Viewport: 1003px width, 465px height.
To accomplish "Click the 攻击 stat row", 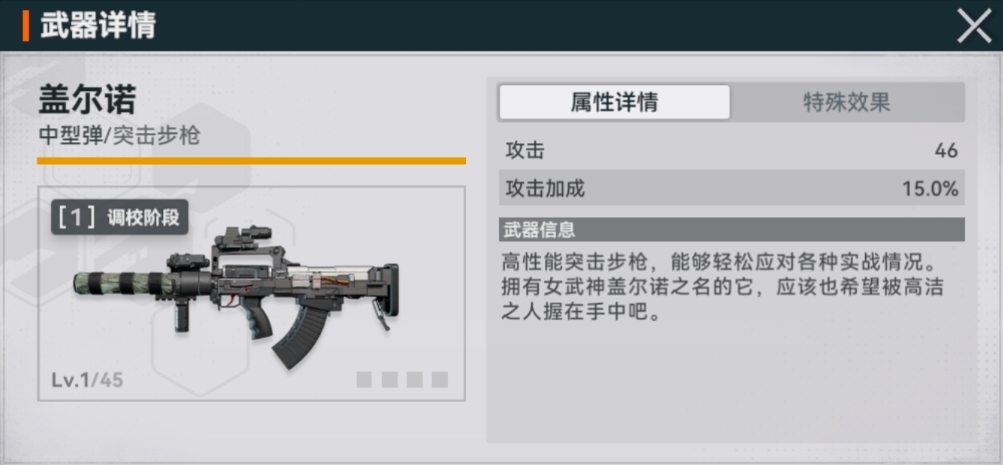I will point(731,151).
